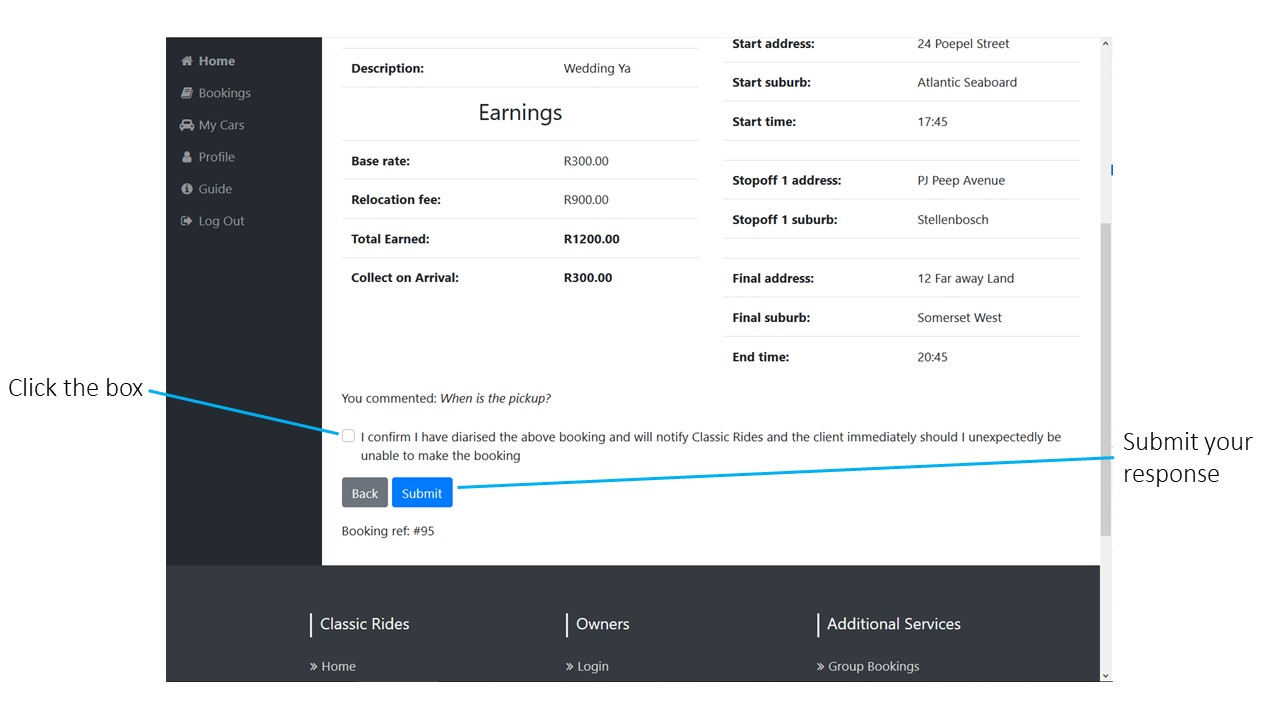Screen dimensions: 1280x720
Task: Click the Home house icon in sidebar
Action: click(186, 61)
